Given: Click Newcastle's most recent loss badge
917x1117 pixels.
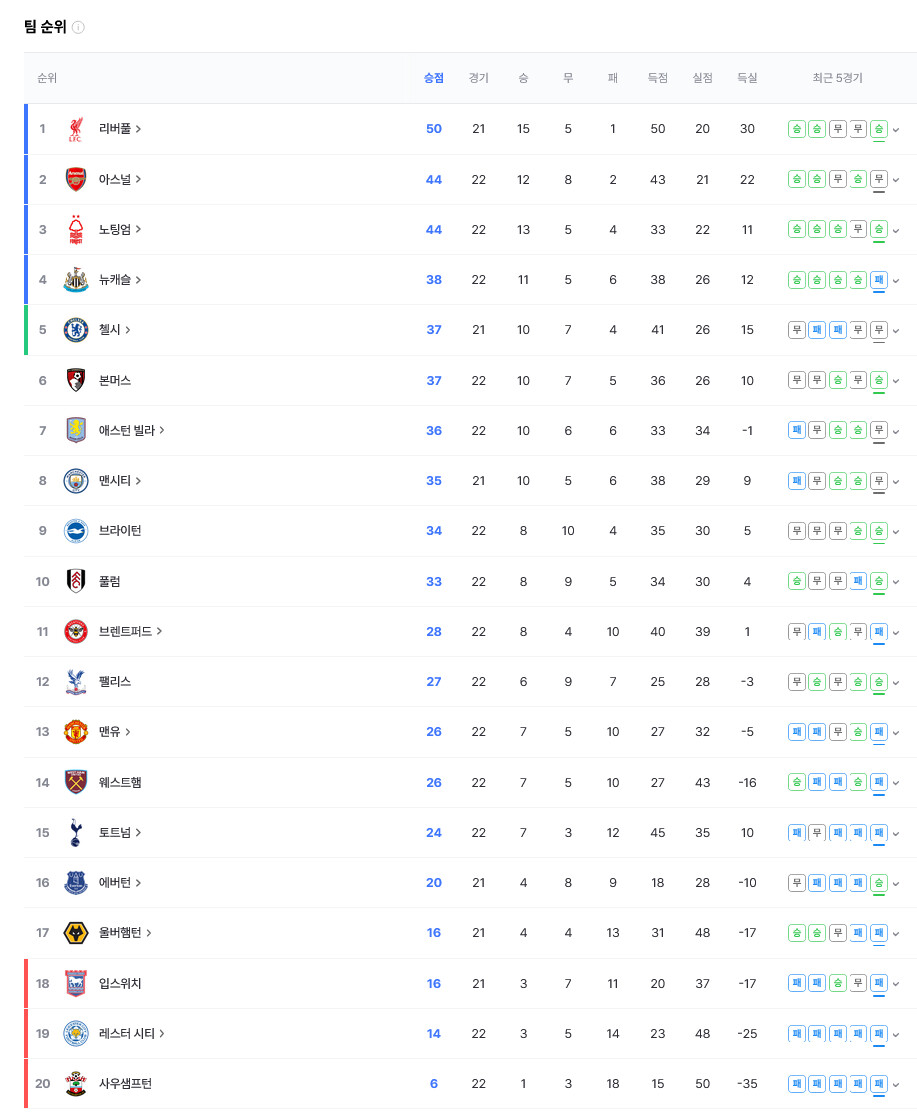Looking at the screenshot, I should [879, 280].
